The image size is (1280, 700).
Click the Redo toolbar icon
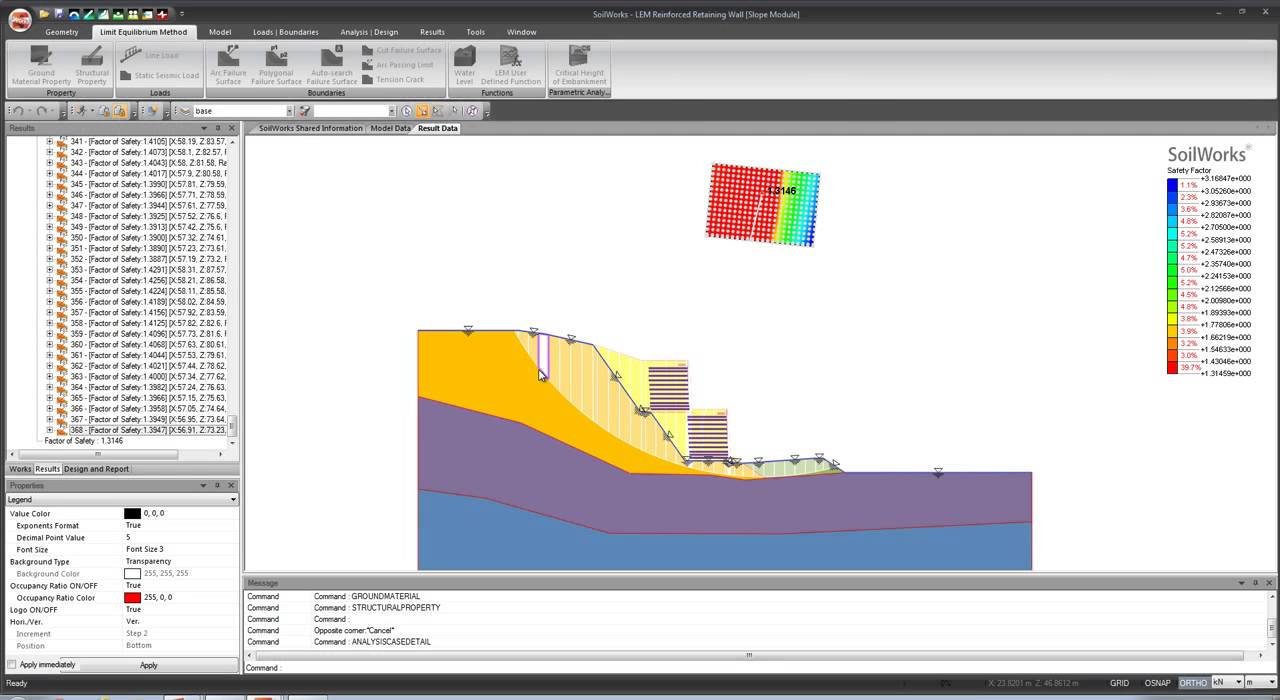click(43, 111)
